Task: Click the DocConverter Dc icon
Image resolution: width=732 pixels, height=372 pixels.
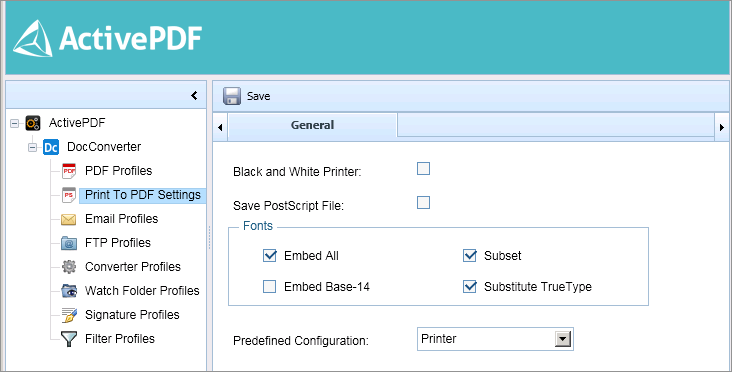Action: coord(51,147)
